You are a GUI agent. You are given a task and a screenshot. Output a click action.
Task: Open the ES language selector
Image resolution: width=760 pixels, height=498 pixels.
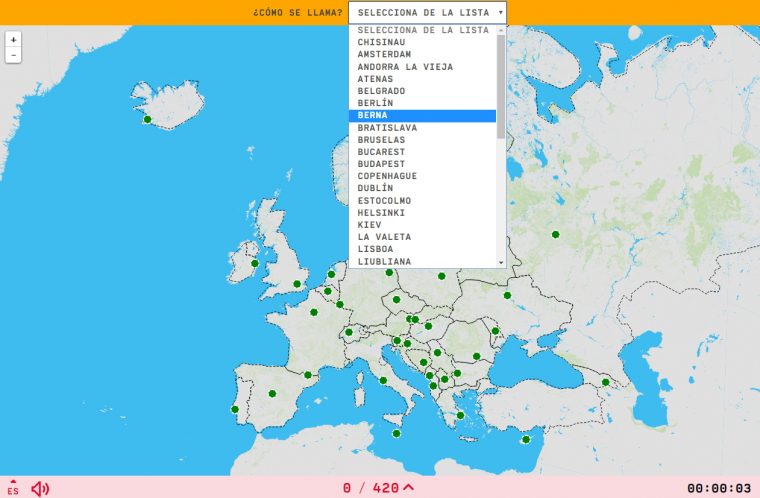(13, 488)
